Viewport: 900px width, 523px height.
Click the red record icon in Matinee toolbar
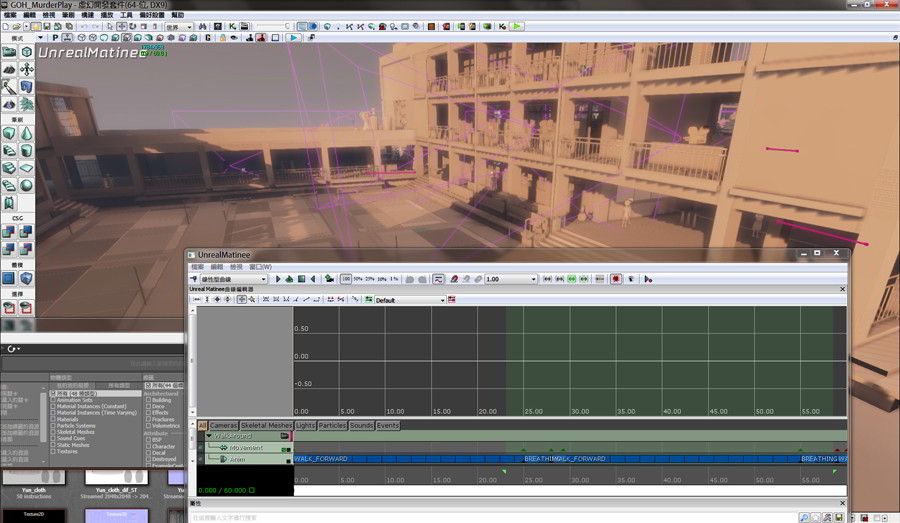(616, 279)
